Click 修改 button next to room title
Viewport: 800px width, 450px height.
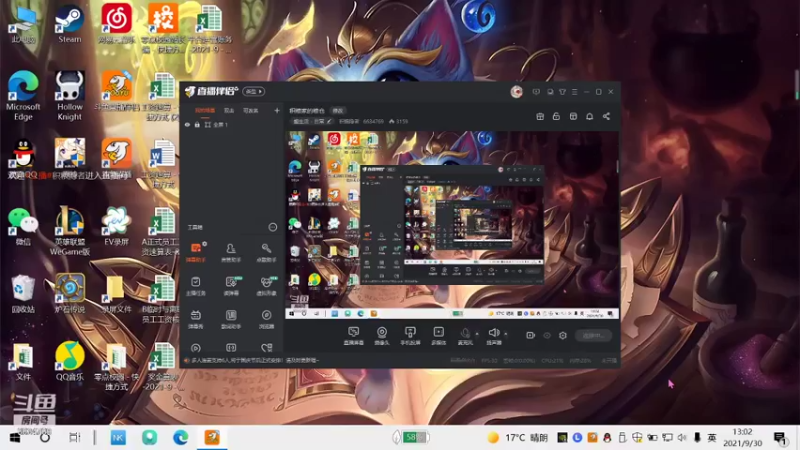(x=338, y=110)
